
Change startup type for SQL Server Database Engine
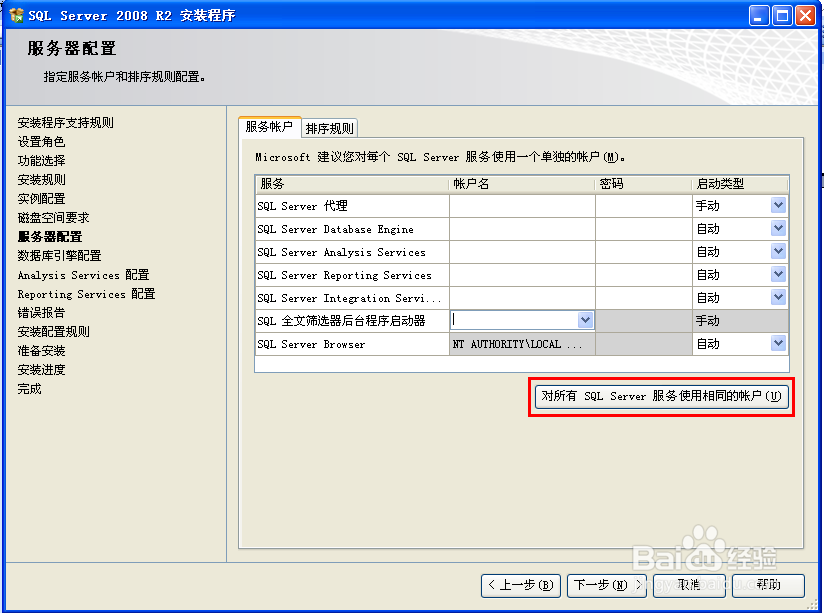(x=776, y=228)
